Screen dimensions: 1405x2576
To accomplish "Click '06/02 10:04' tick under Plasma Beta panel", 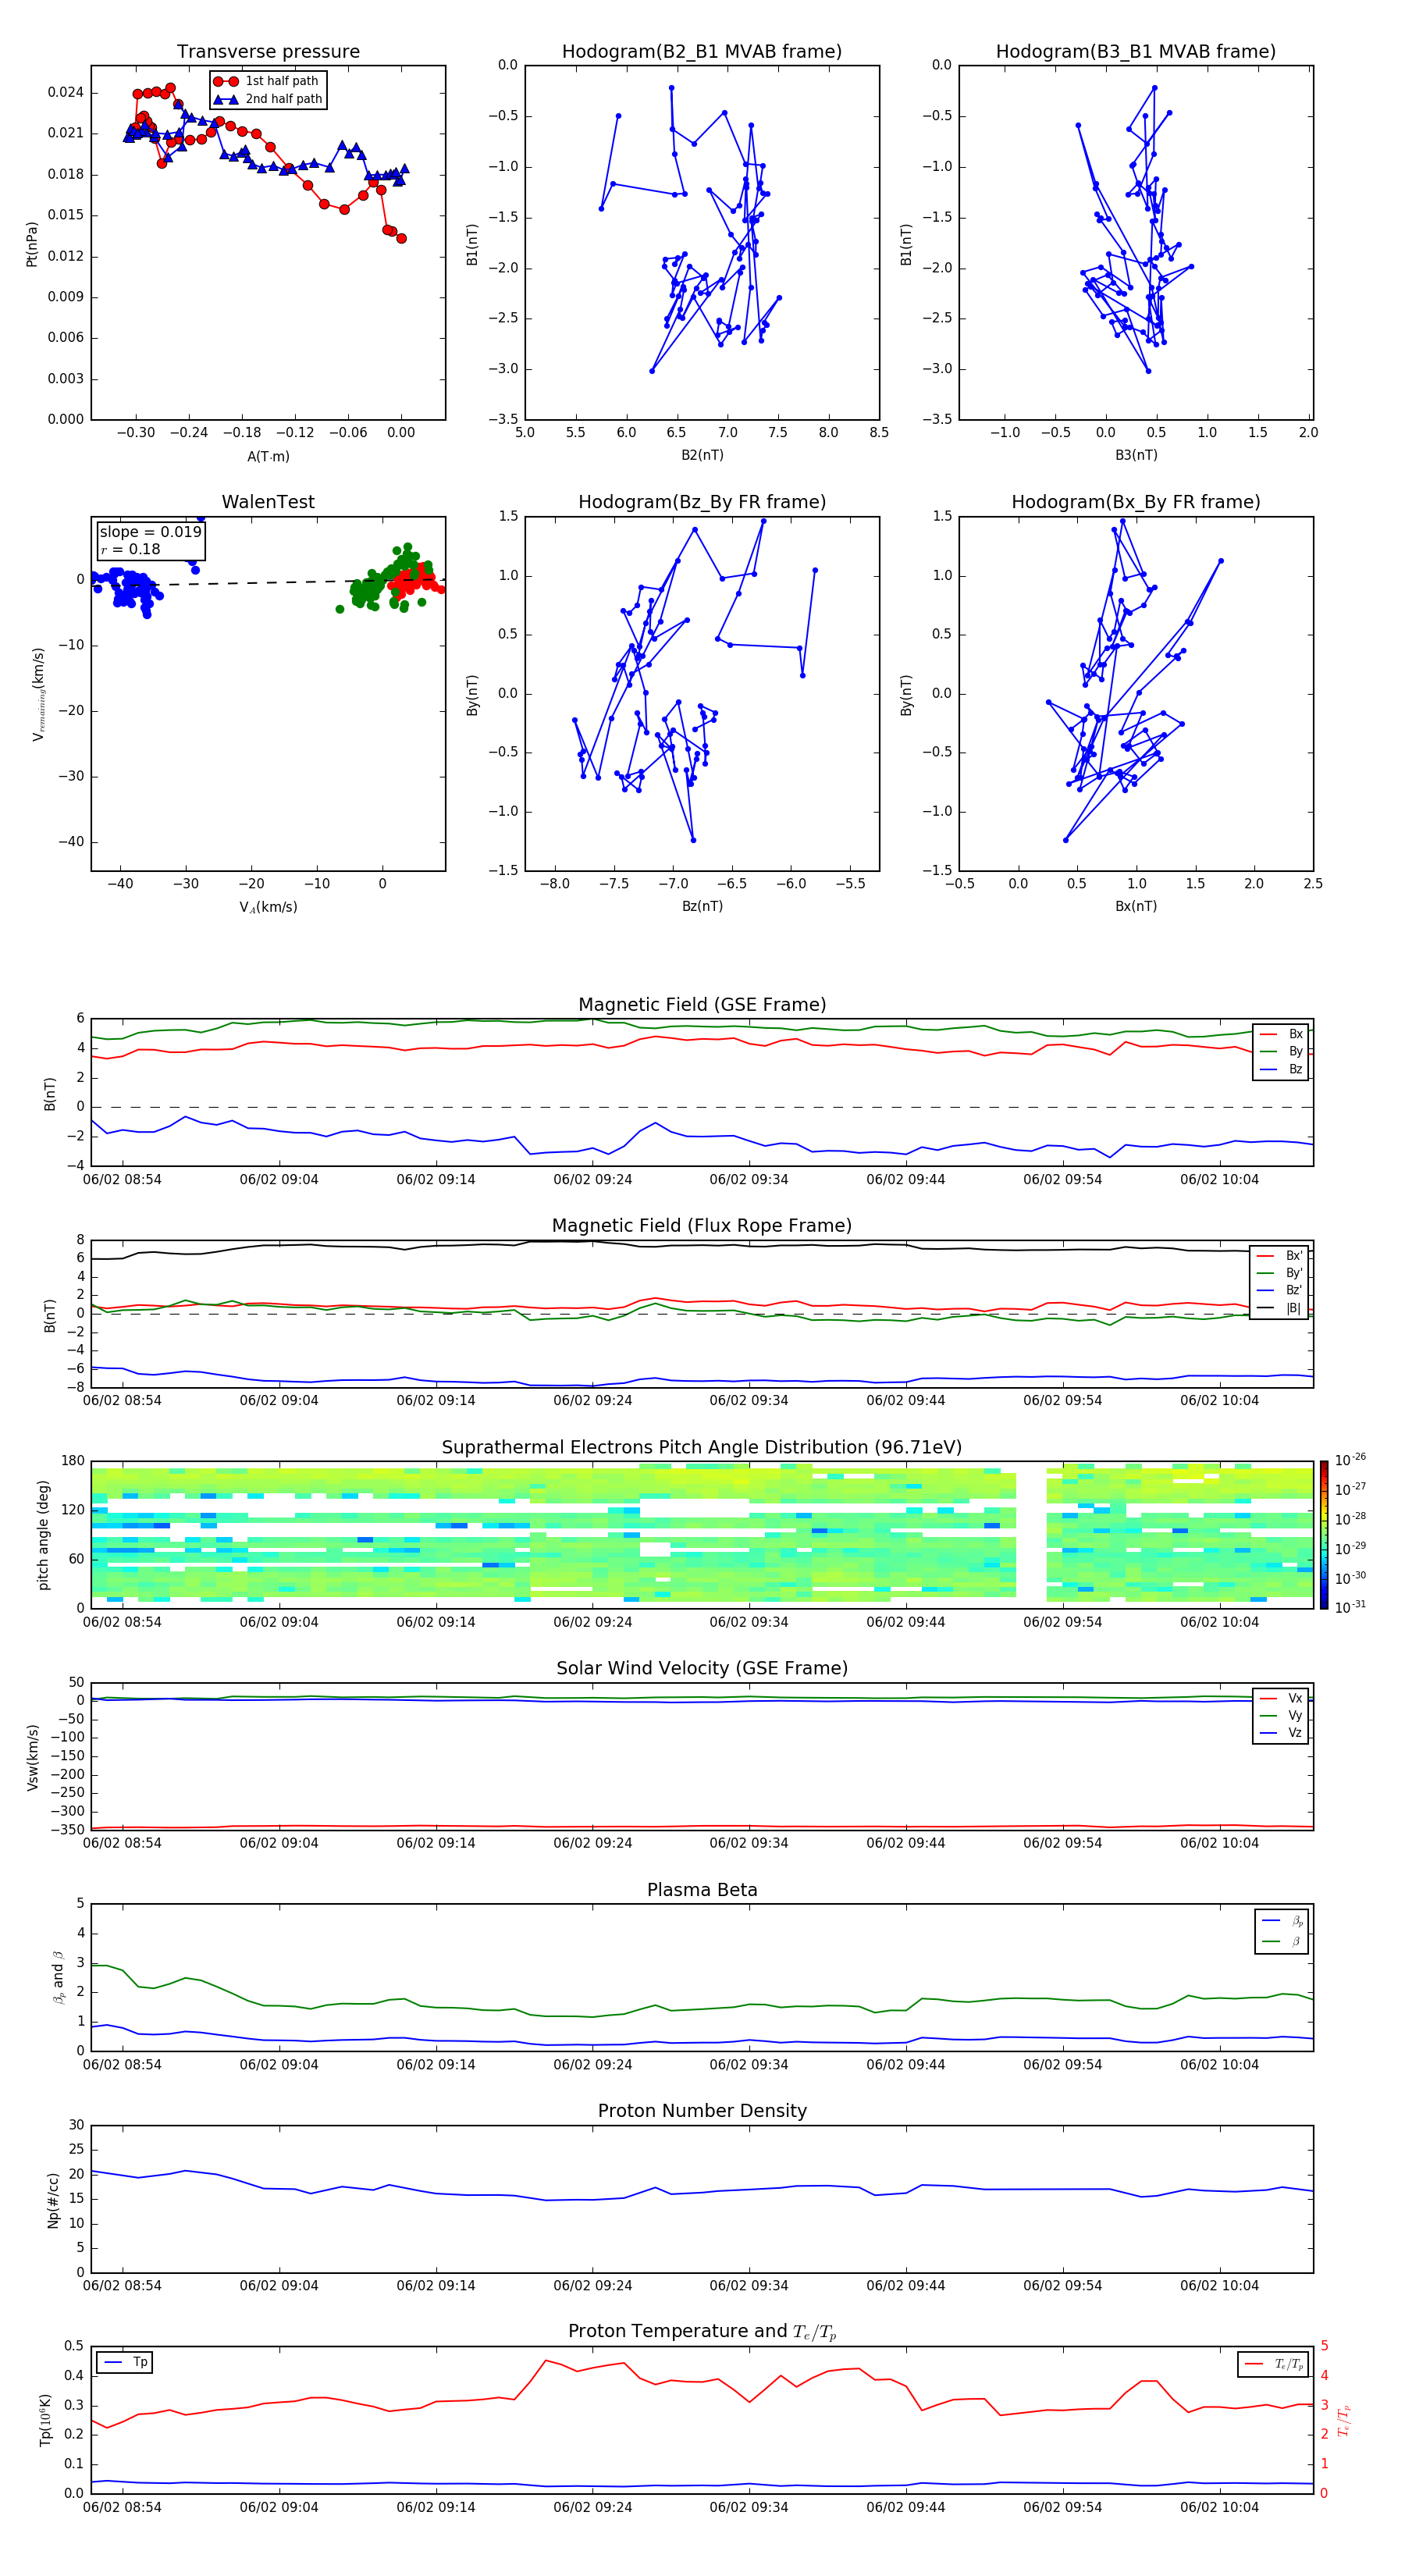I will (x=1219, y=2065).
